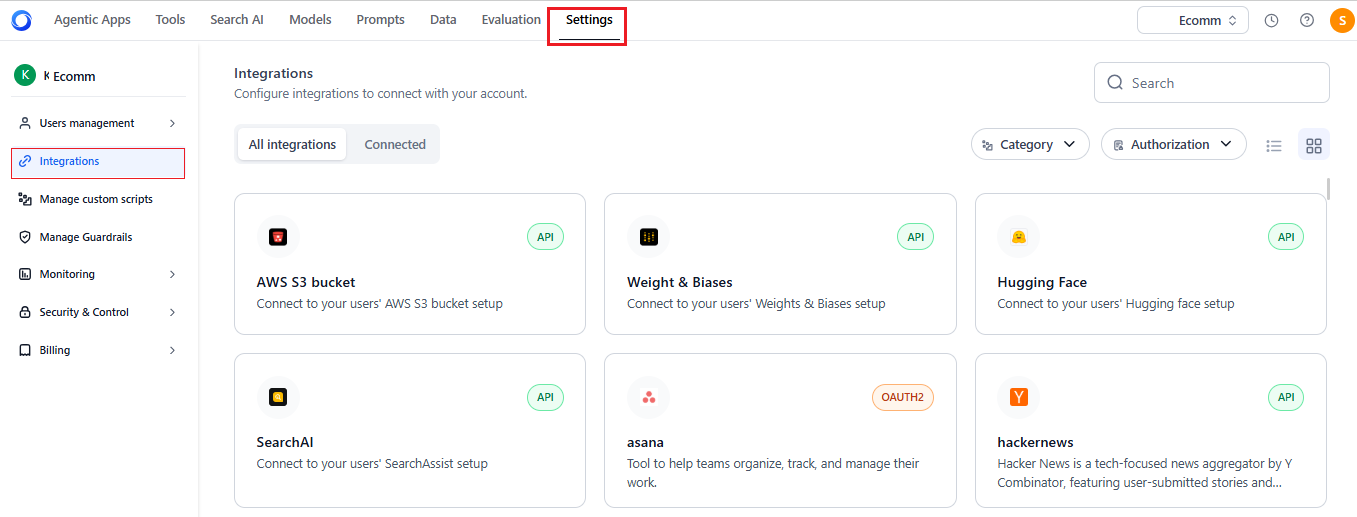This screenshot has width=1357, height=517.
Task: Open the Category filter dropdown
Action: pos(1030,145)
